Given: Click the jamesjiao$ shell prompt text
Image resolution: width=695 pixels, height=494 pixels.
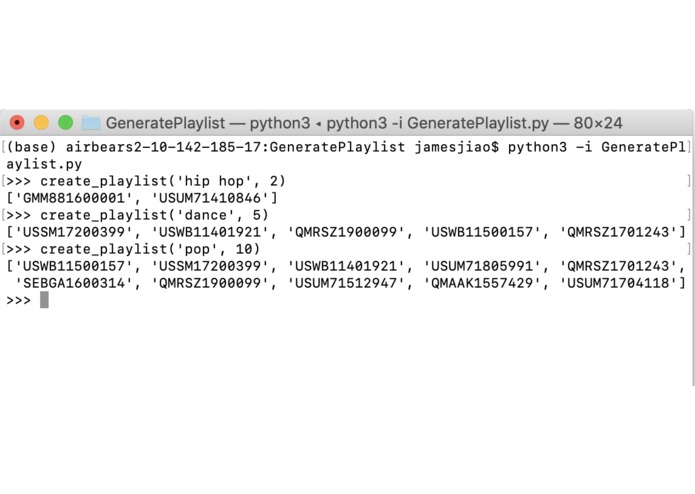Looking at the screenshot, I should tap(457, 147).
